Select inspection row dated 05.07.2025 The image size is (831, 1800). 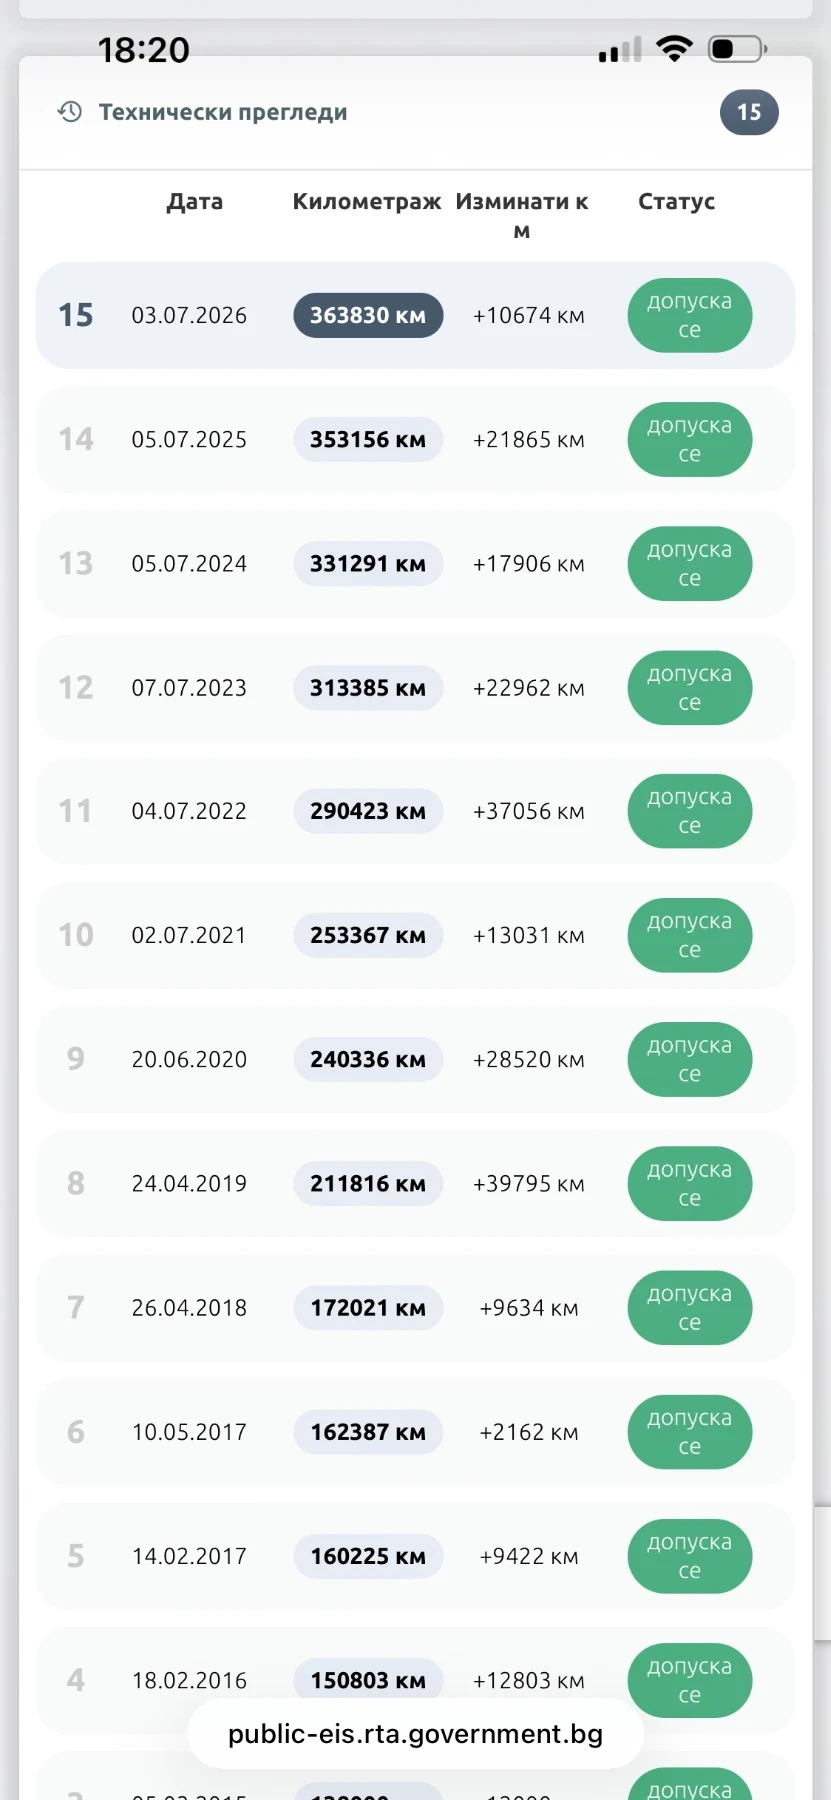click(x=415, y=439)
